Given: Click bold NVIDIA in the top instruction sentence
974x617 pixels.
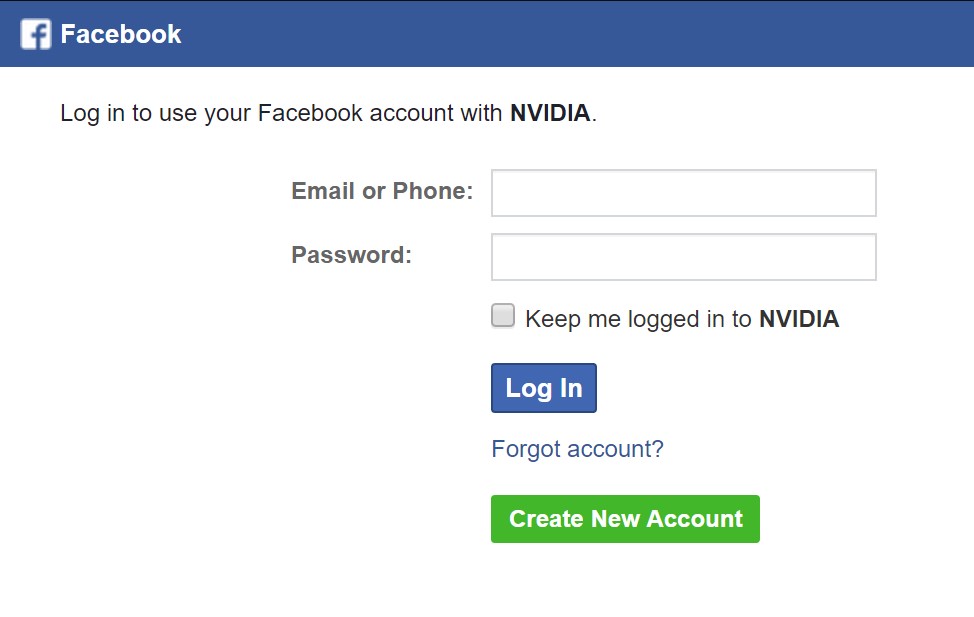Looking at the screenshot, I should click(550, 113).
